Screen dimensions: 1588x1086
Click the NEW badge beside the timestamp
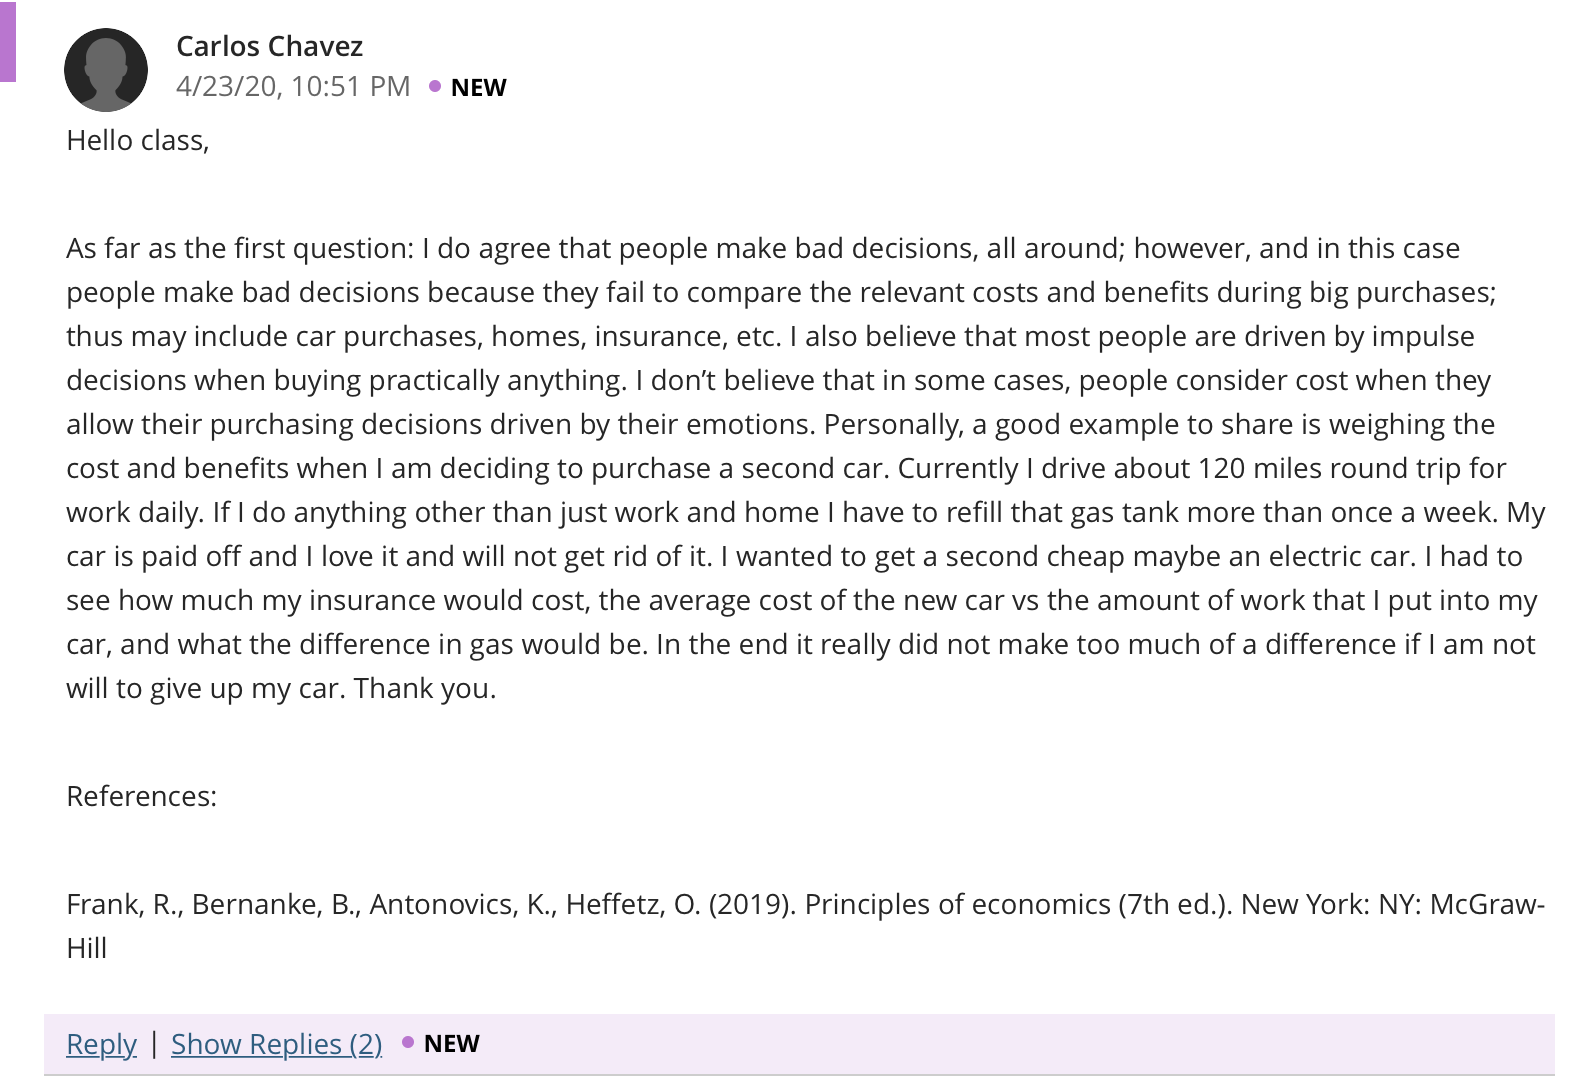coord(478,88)
